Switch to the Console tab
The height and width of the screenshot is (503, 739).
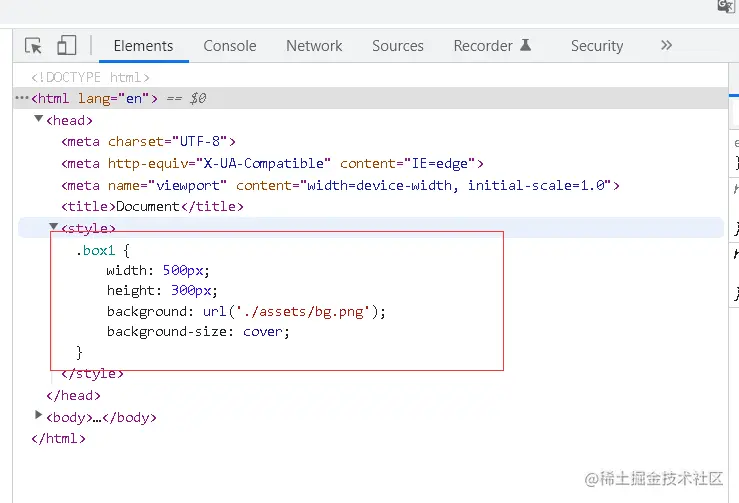click(x=230, y=46)
